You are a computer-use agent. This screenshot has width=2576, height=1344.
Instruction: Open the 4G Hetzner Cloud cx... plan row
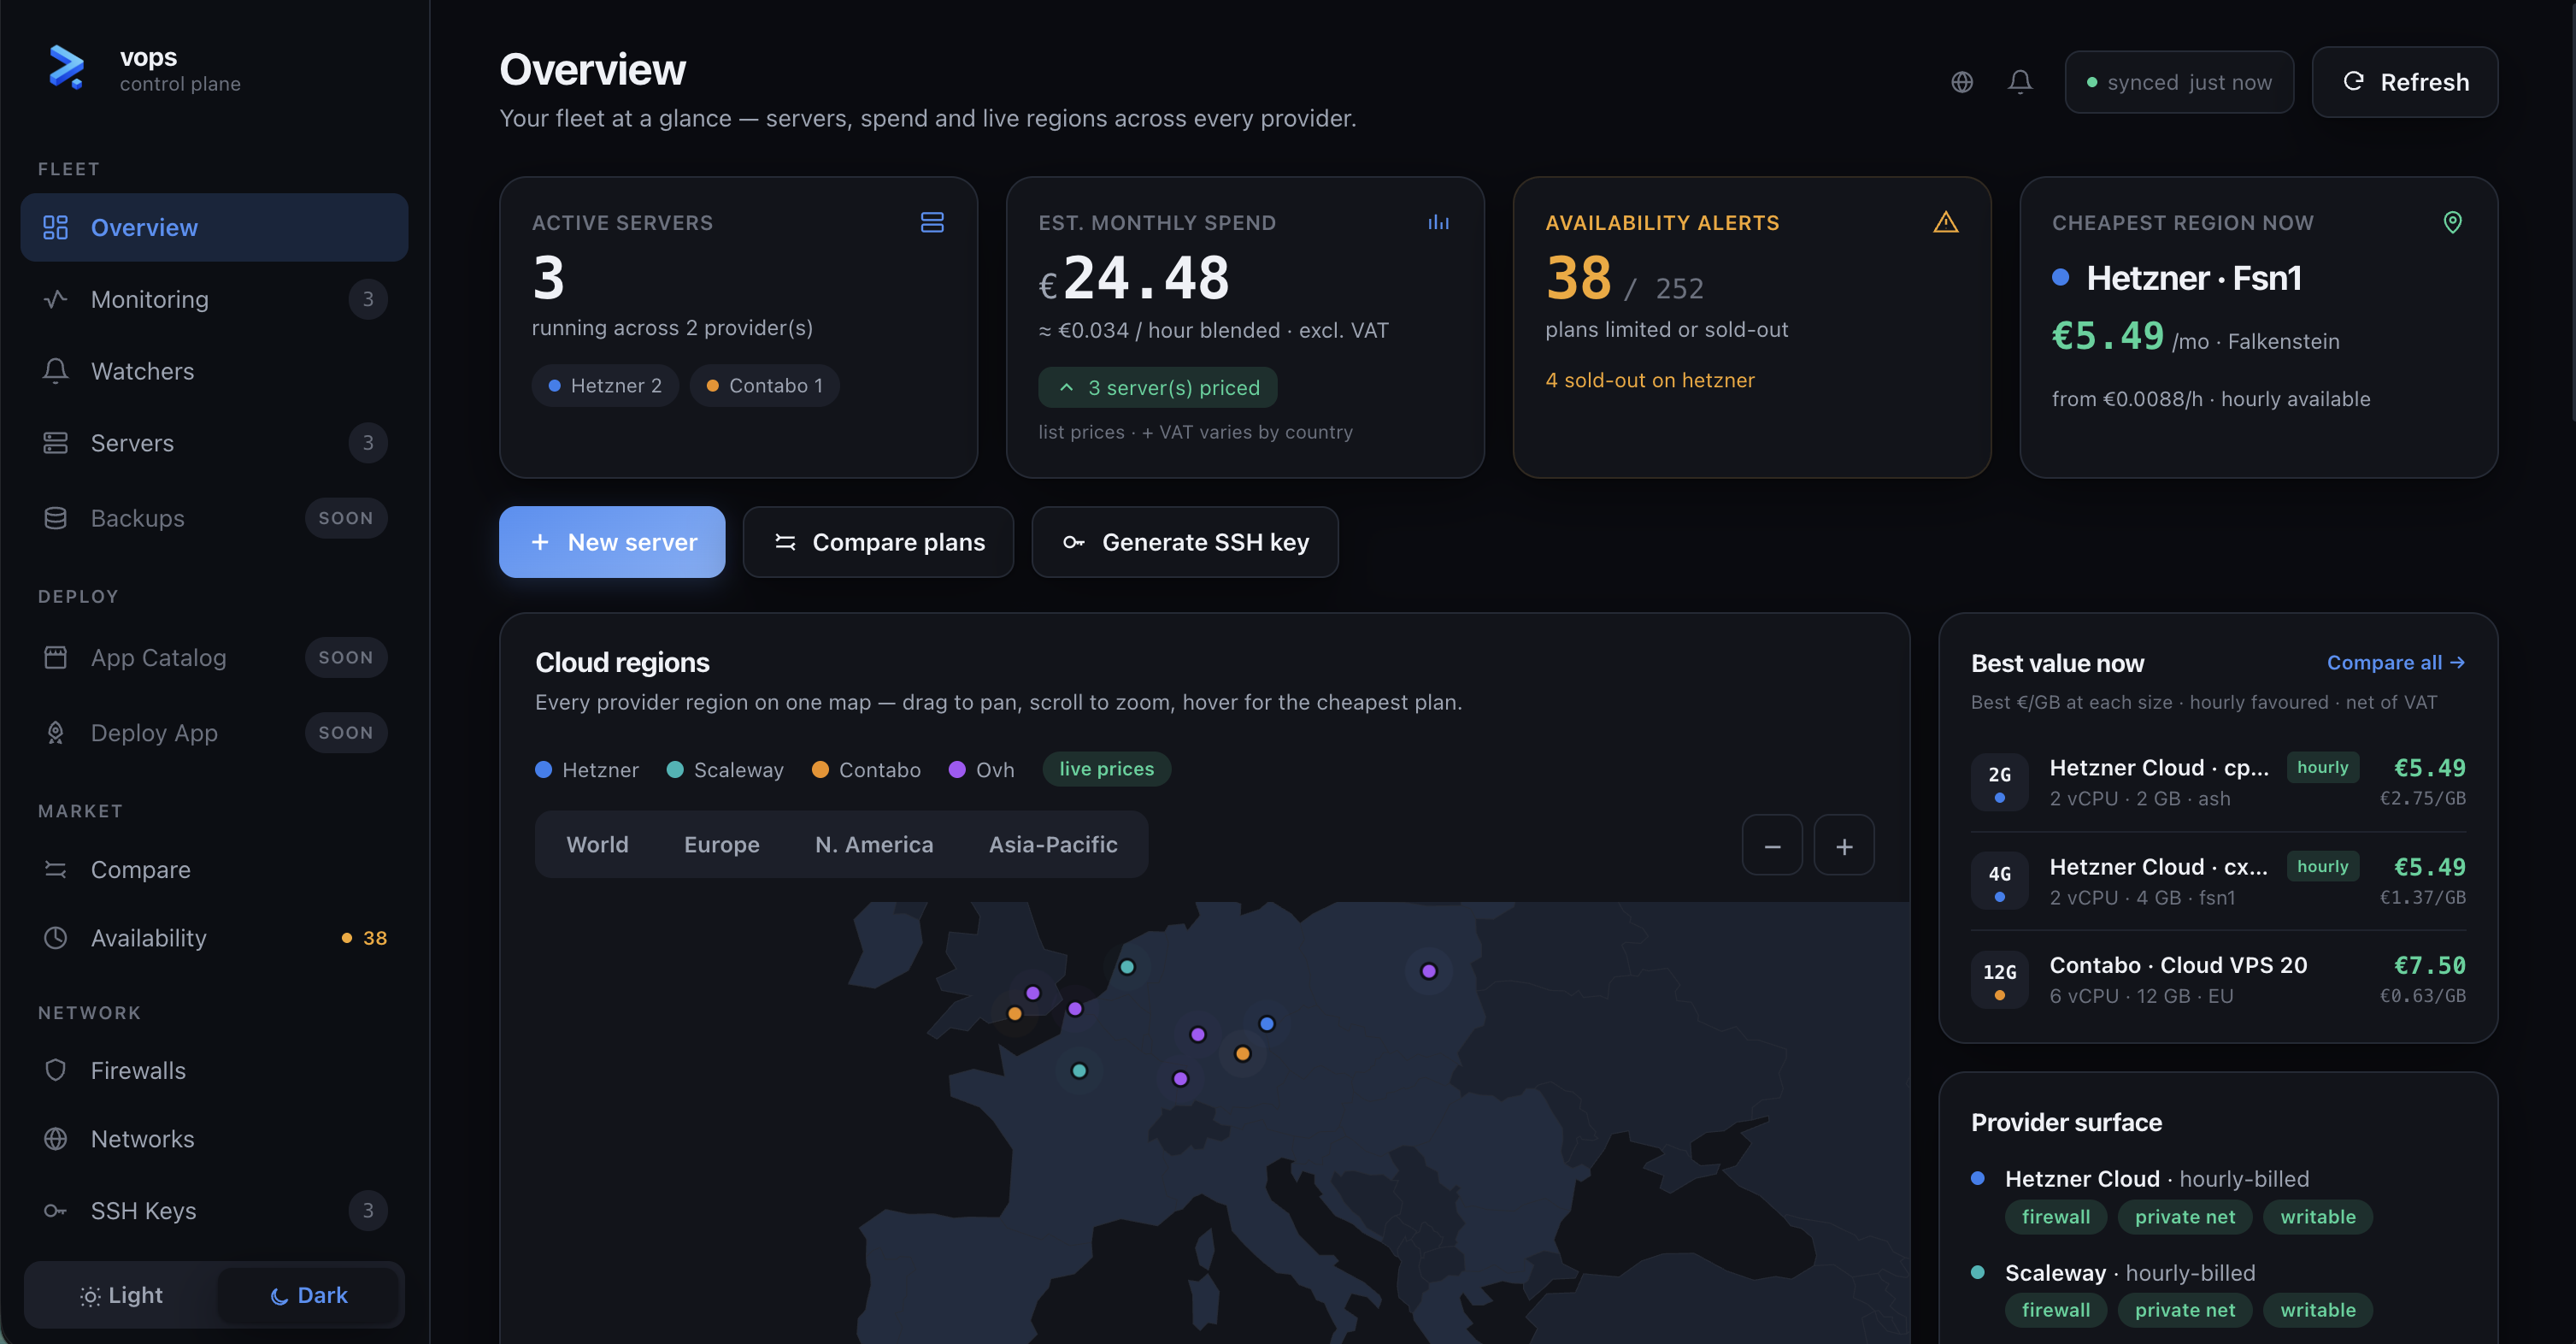coord(2218,881)
